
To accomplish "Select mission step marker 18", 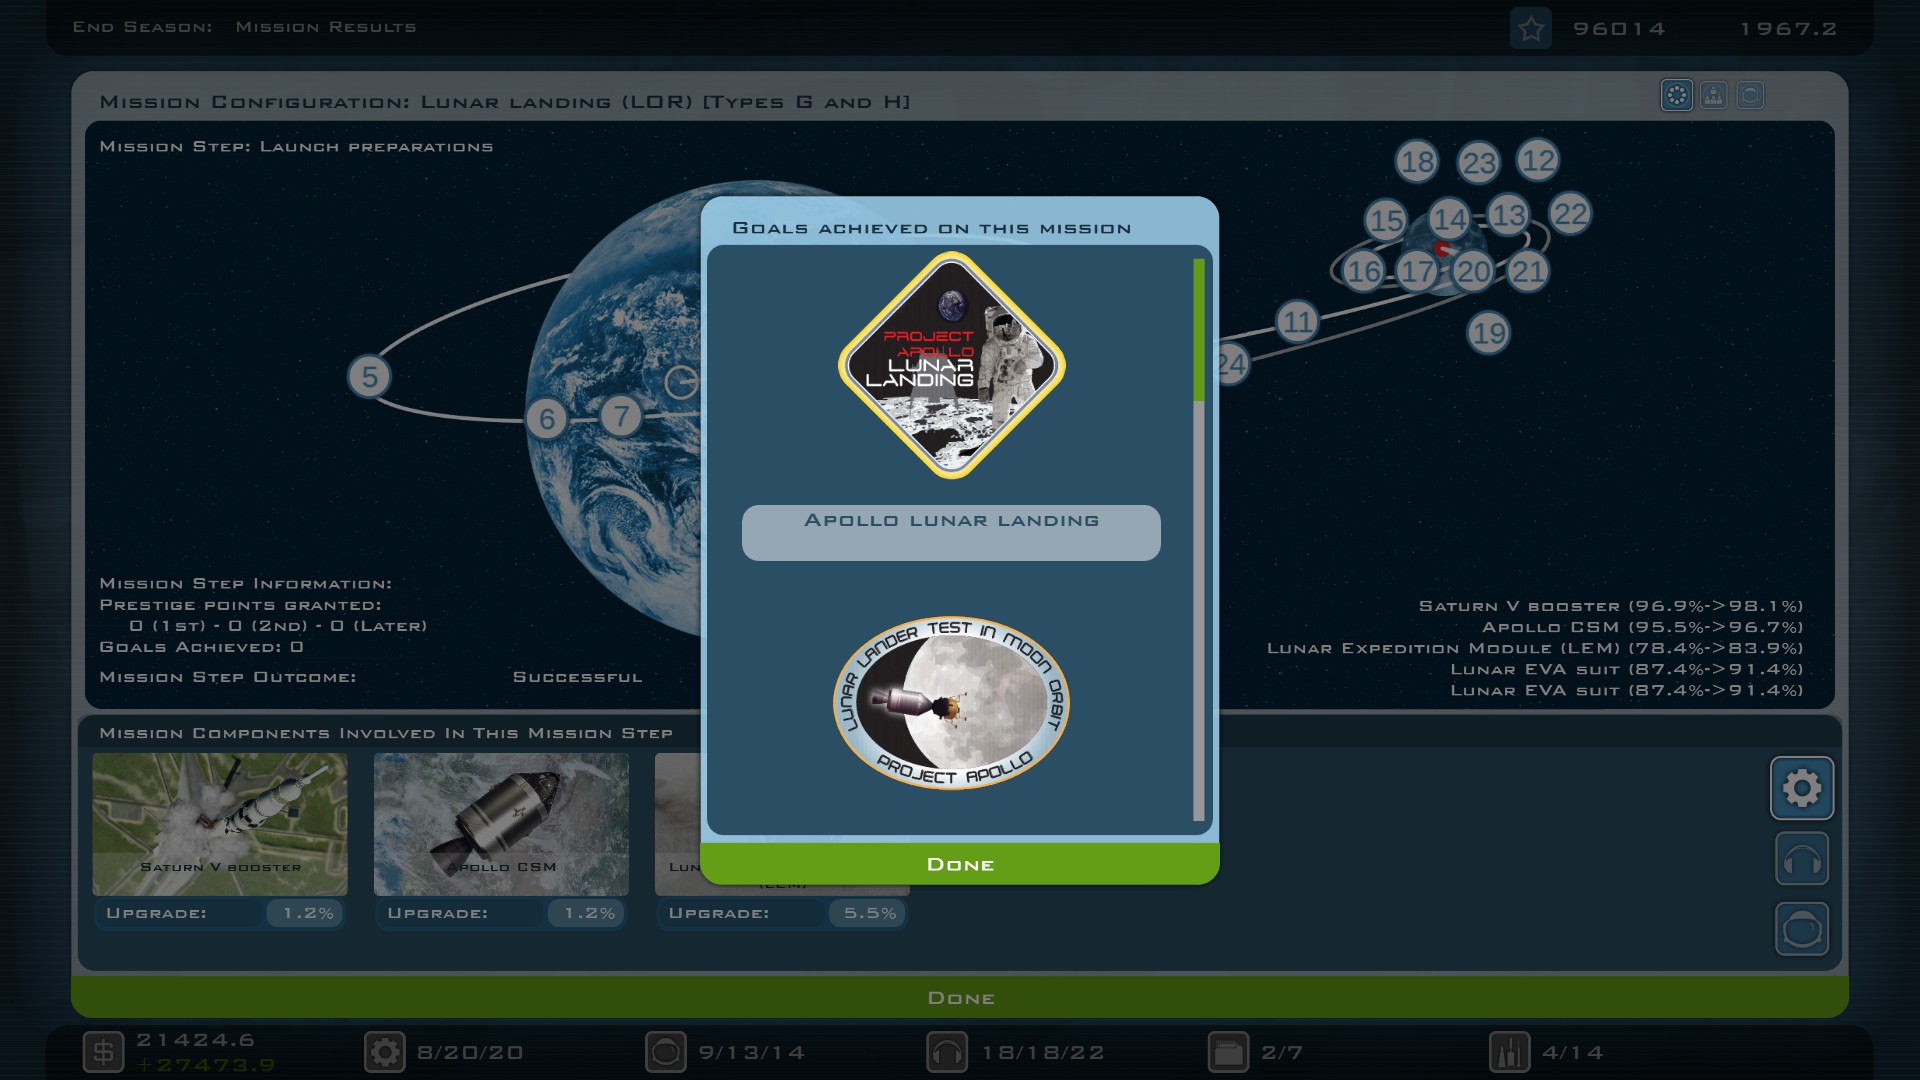I will click(1417, 162).
